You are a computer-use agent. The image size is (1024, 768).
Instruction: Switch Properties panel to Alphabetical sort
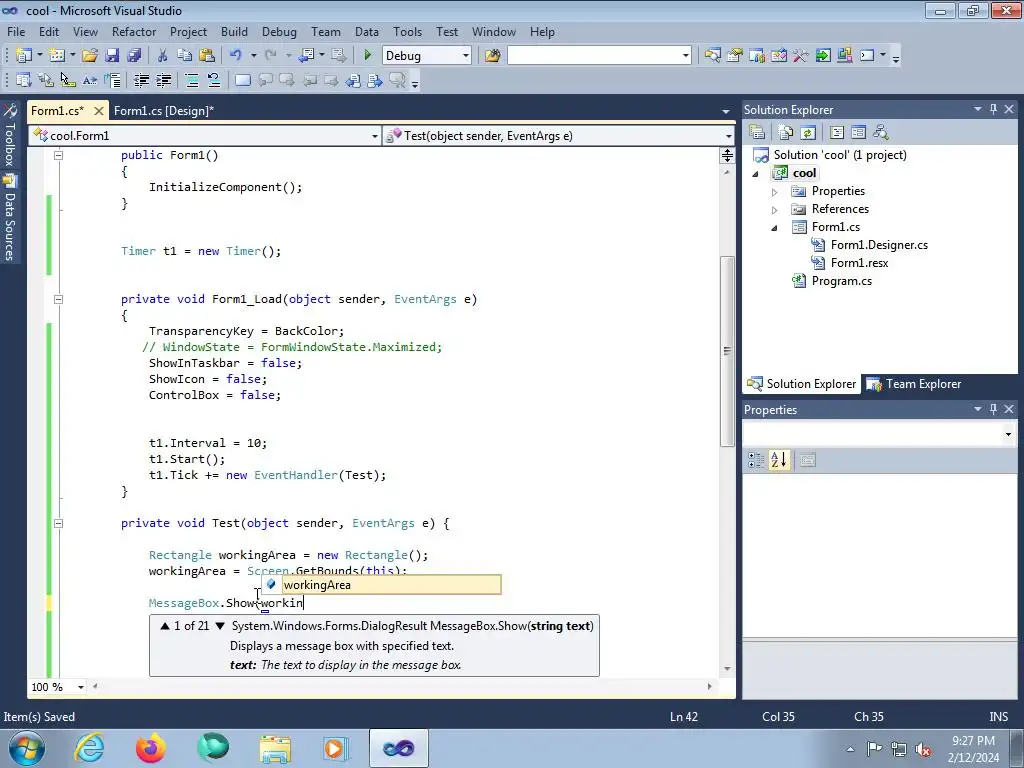coord(778,460)
